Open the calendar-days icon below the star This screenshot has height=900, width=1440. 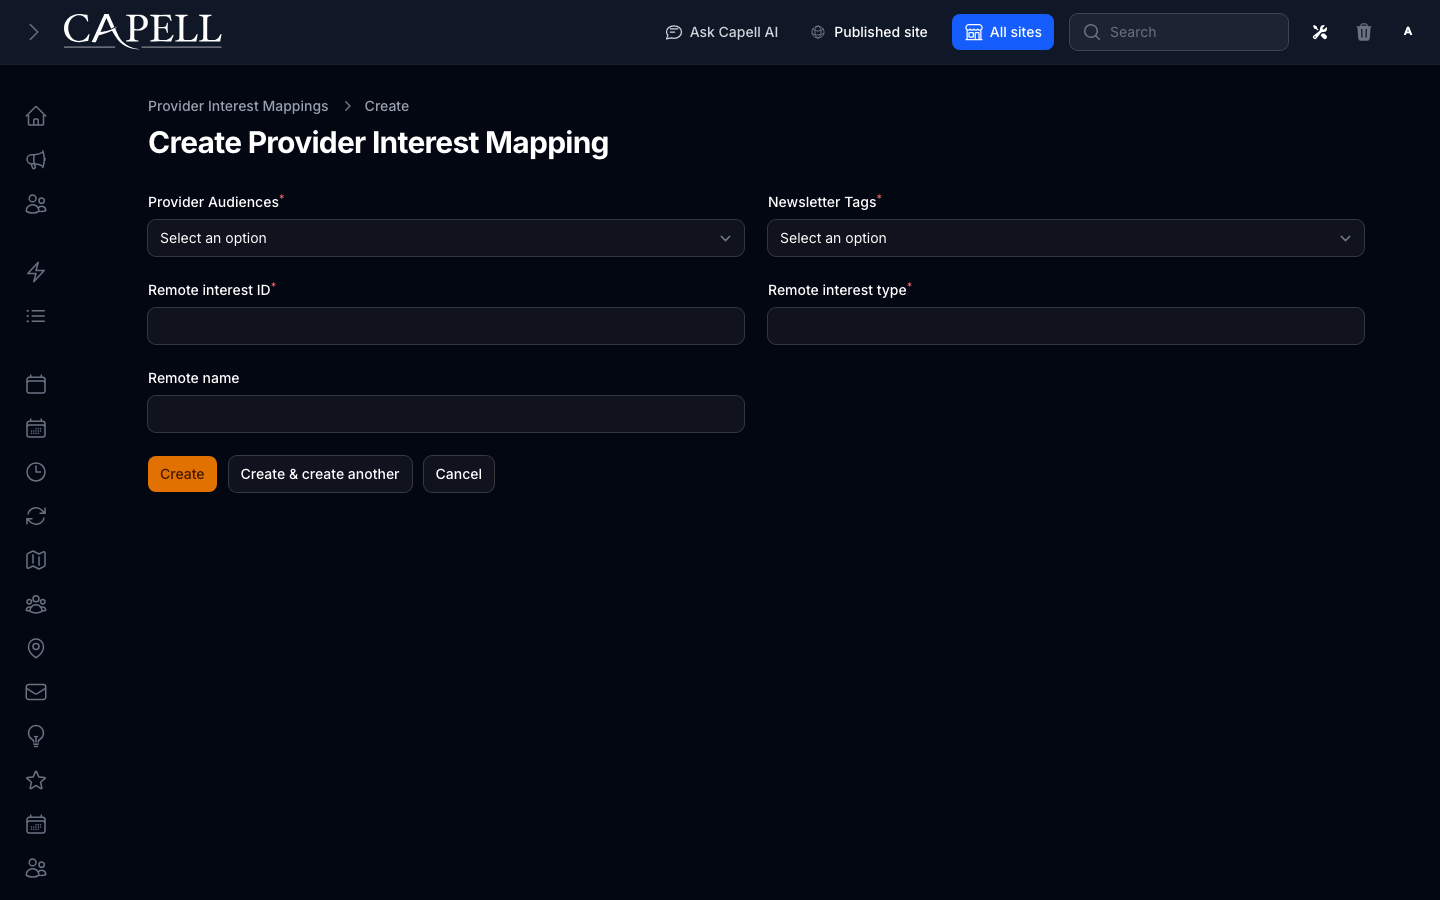(x=36, y=824)
